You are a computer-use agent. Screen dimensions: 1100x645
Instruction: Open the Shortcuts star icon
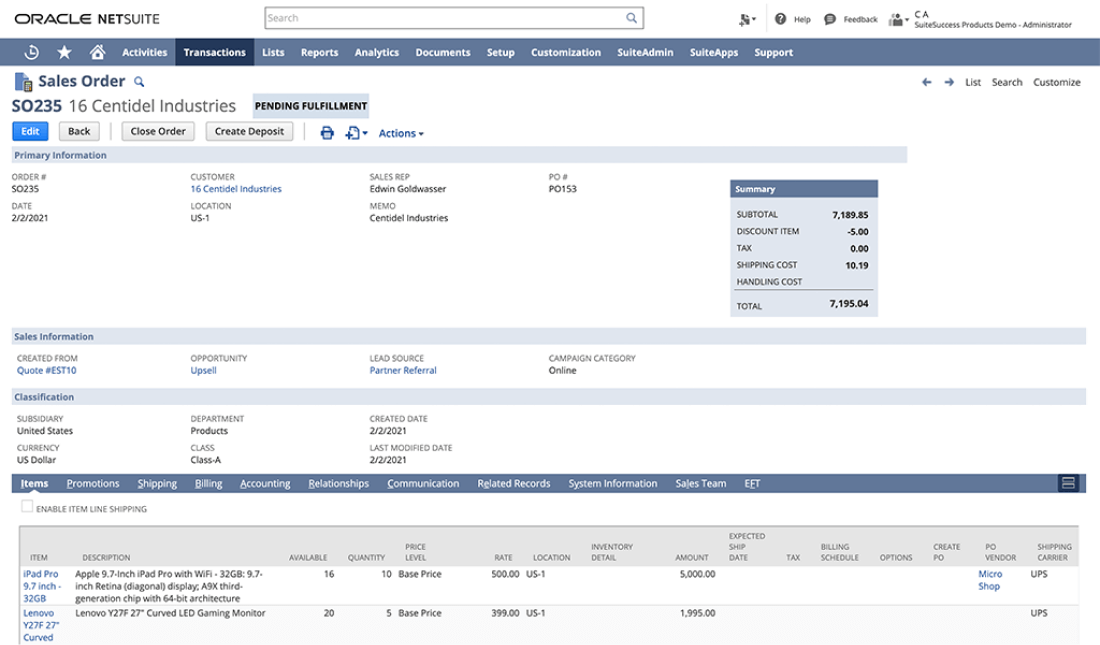65,52
